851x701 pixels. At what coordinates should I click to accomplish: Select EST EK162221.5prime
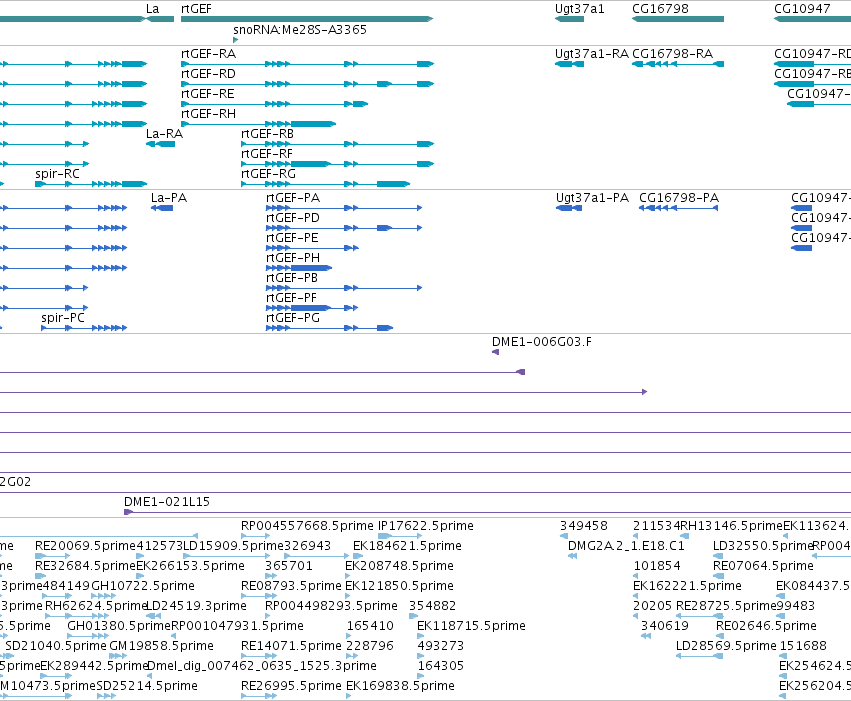coord(688,586)
